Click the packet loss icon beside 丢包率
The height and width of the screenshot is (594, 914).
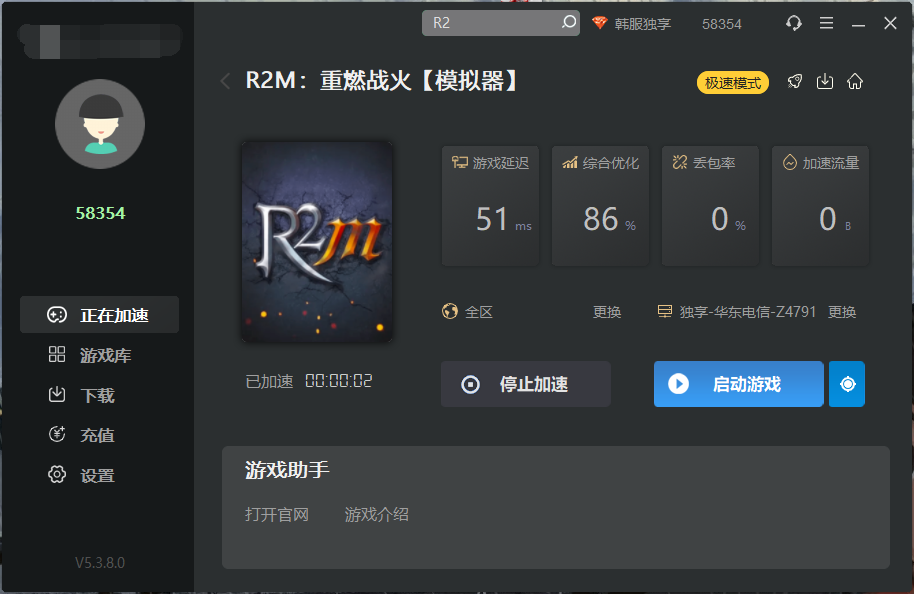pyautogui.click(x=680, y=163)
